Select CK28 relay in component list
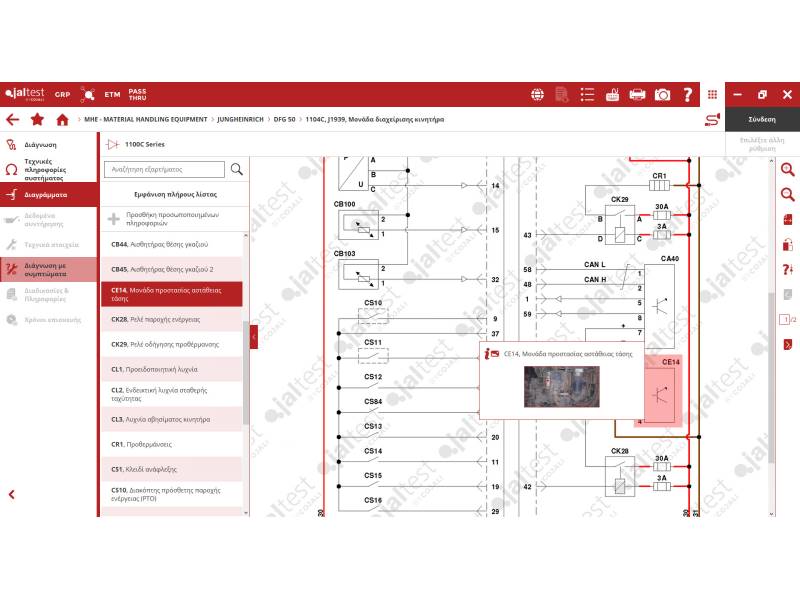 coord(172,319)
